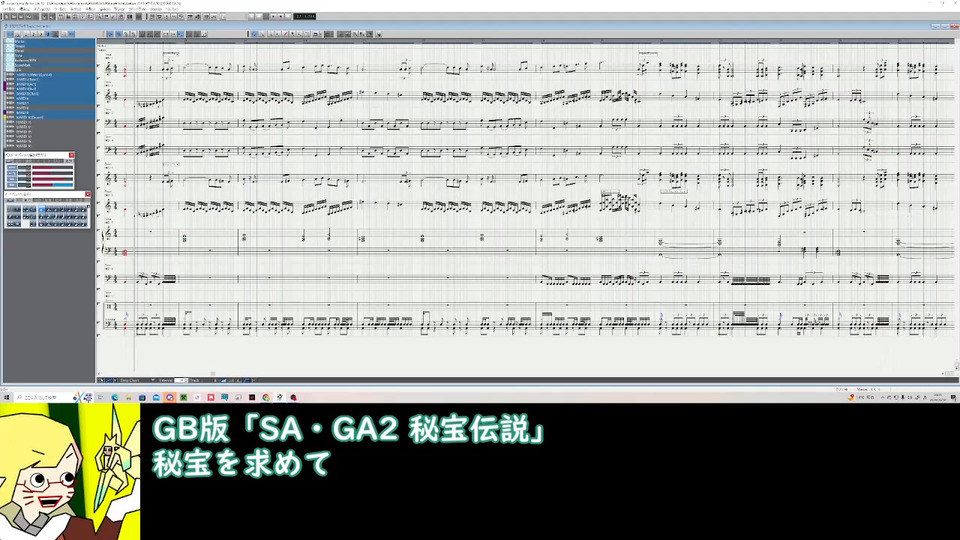The height and width of the screenshot is (540, 960).
Task: Open the notification center icon in system tray
Action: pyautogui.click(x=953, y=397)
